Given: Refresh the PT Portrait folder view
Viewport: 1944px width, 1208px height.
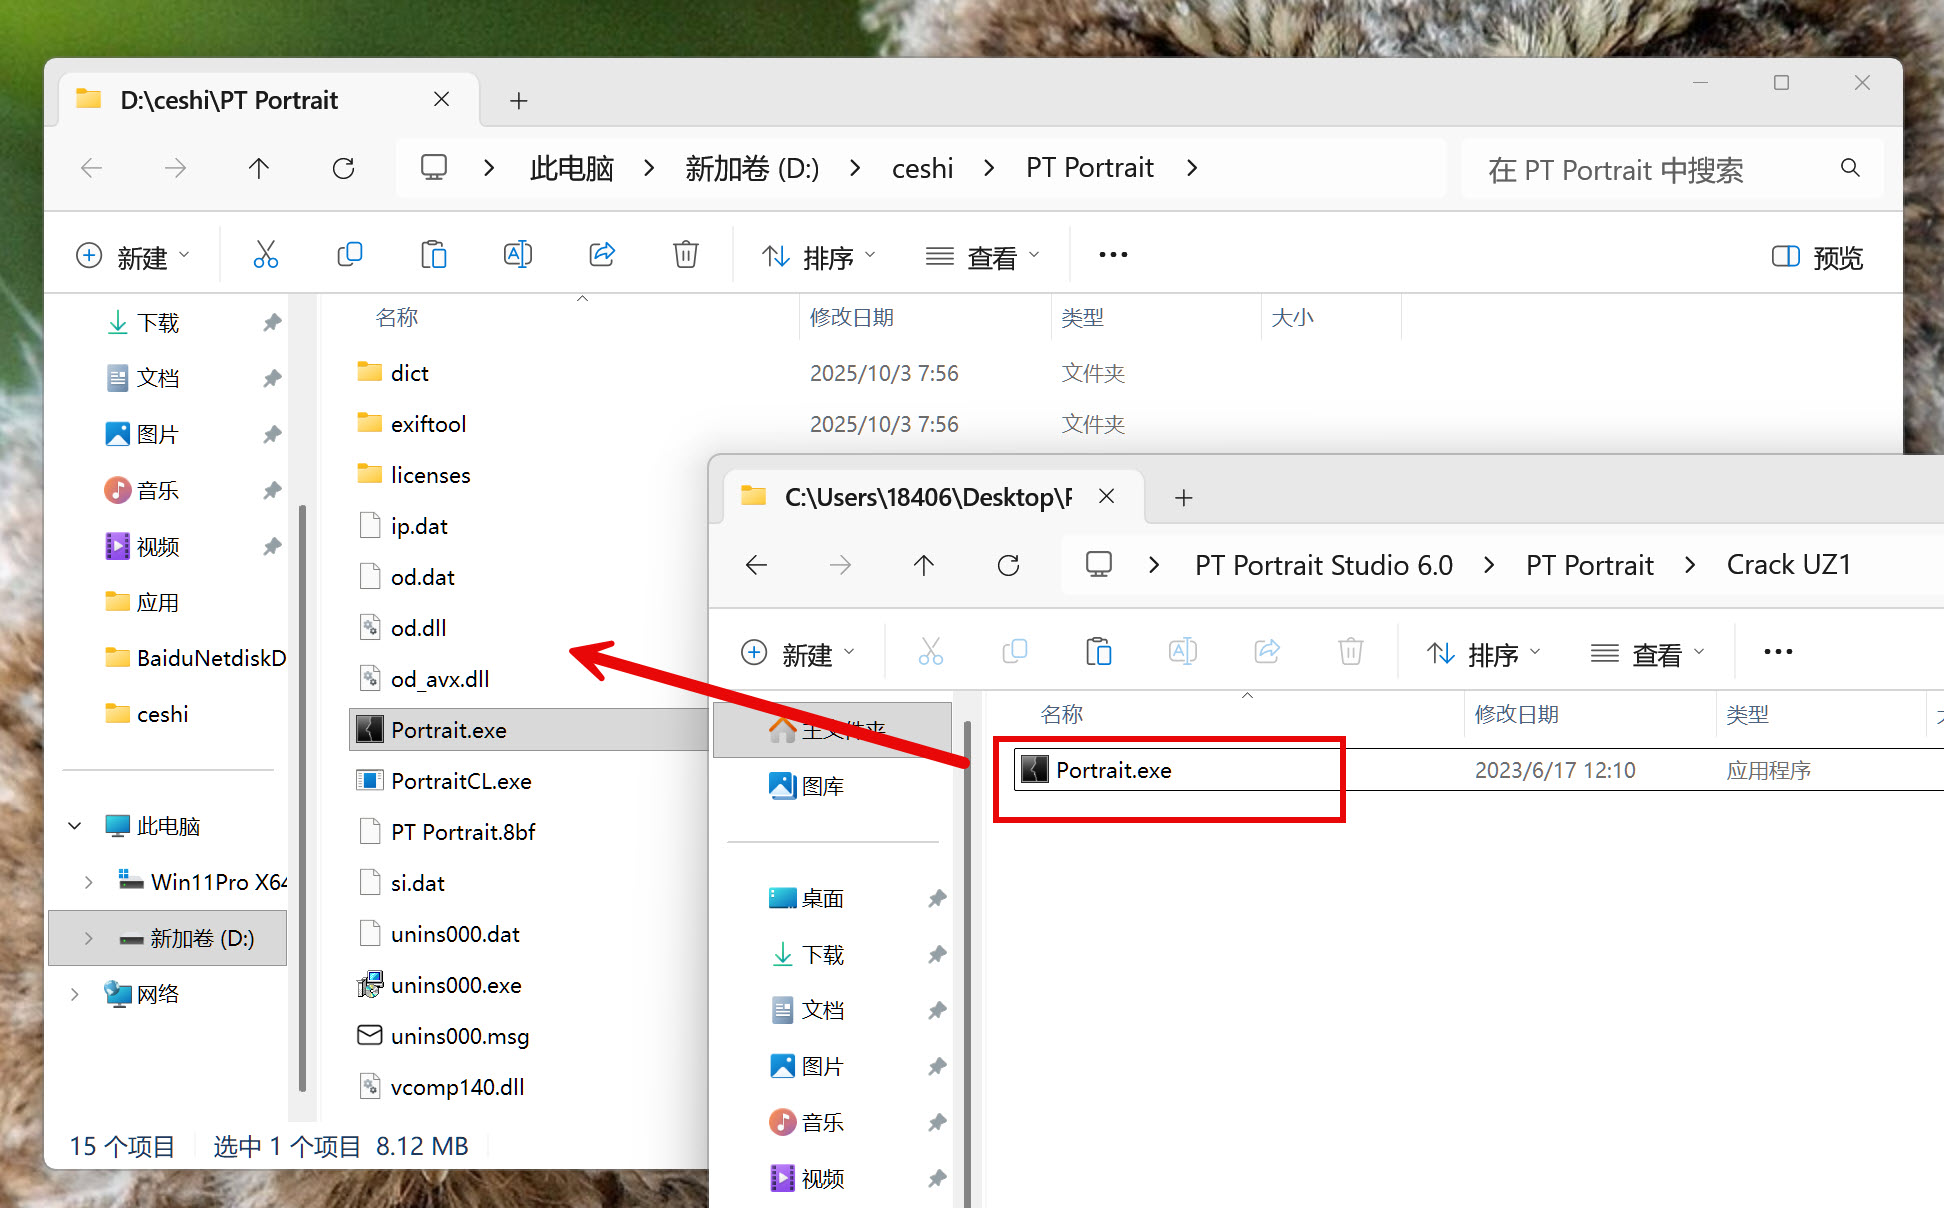Looking at the screenshot, I should pos(343,168).
